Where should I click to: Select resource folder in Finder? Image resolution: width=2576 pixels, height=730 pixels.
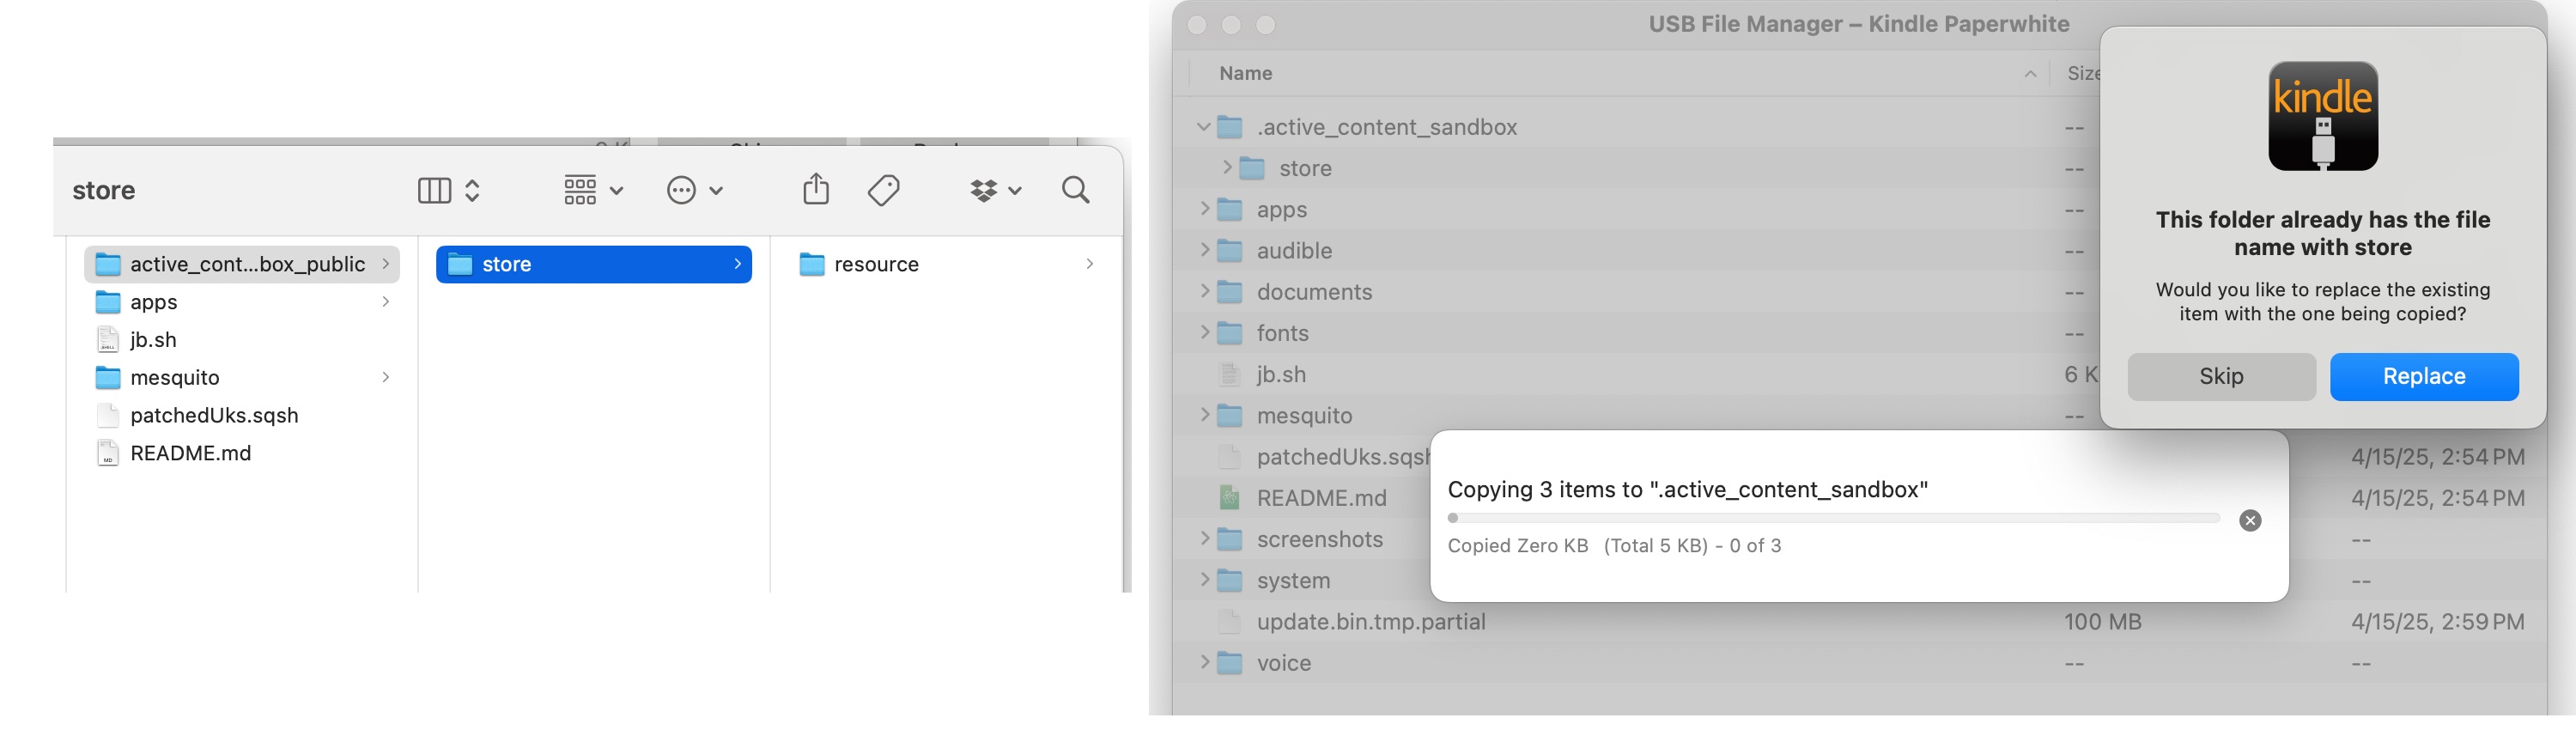click(x=946, y=264)
